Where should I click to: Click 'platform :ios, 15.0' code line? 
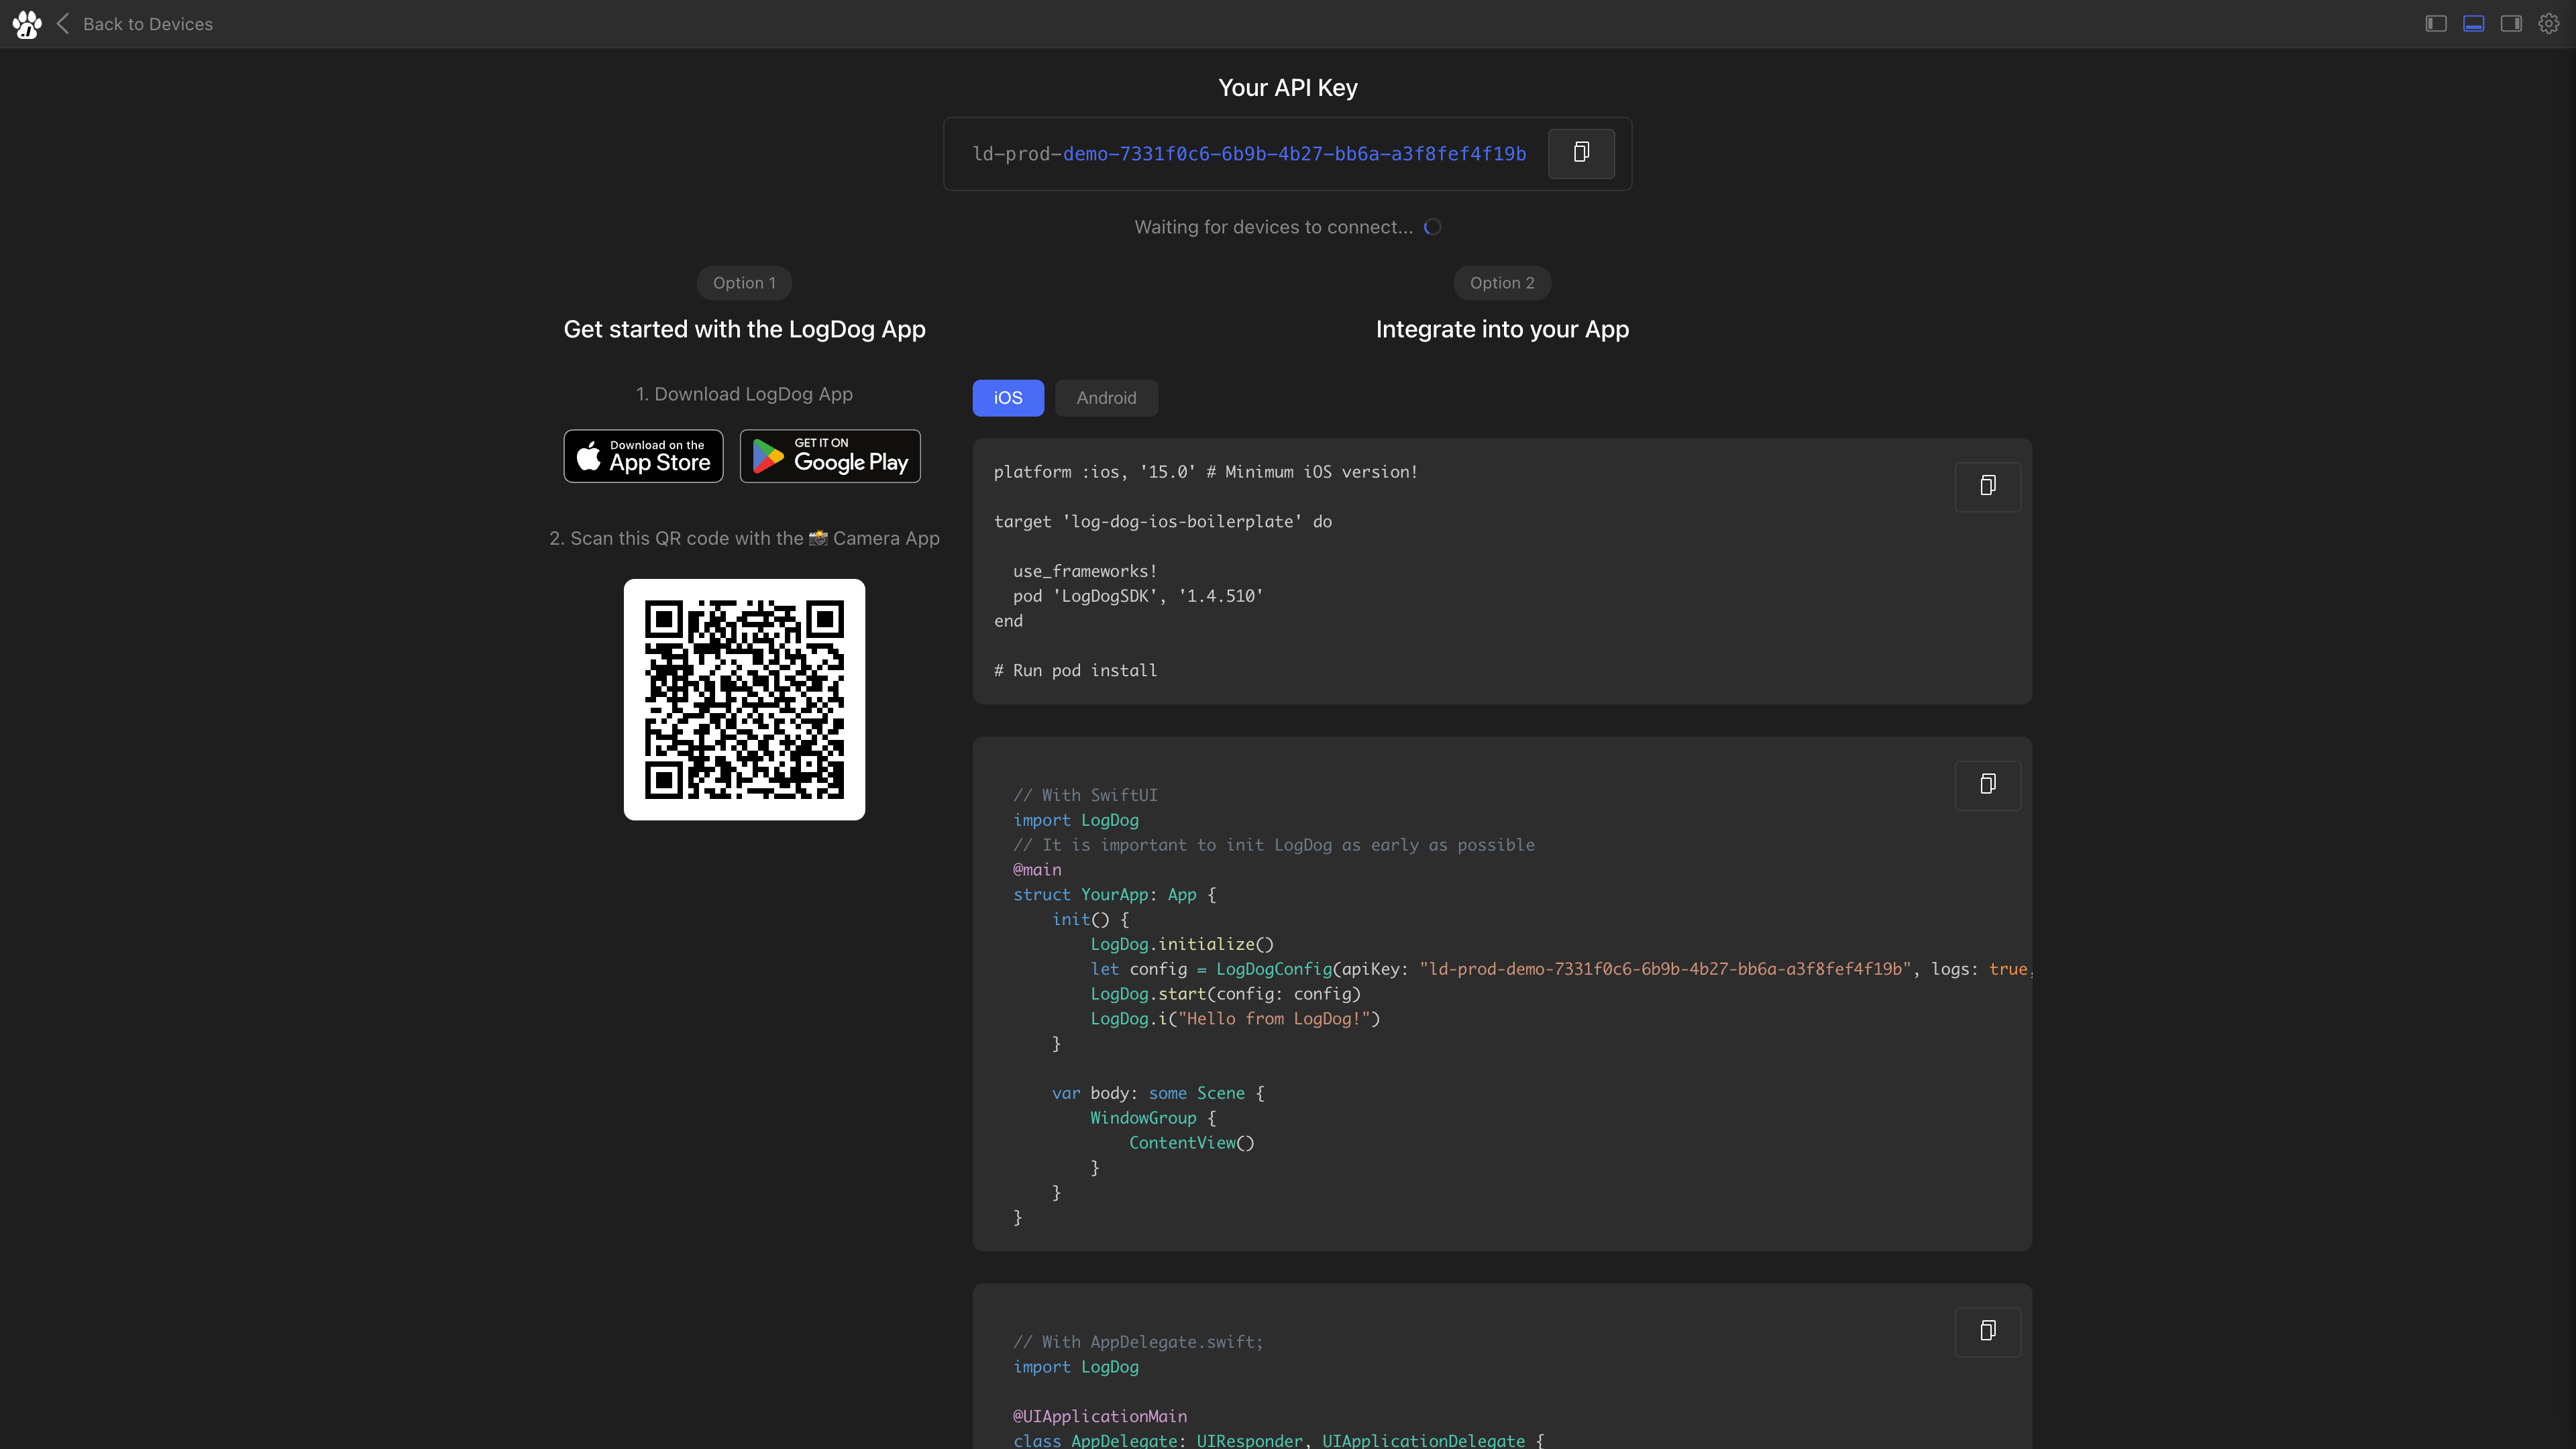point(1205,472)
